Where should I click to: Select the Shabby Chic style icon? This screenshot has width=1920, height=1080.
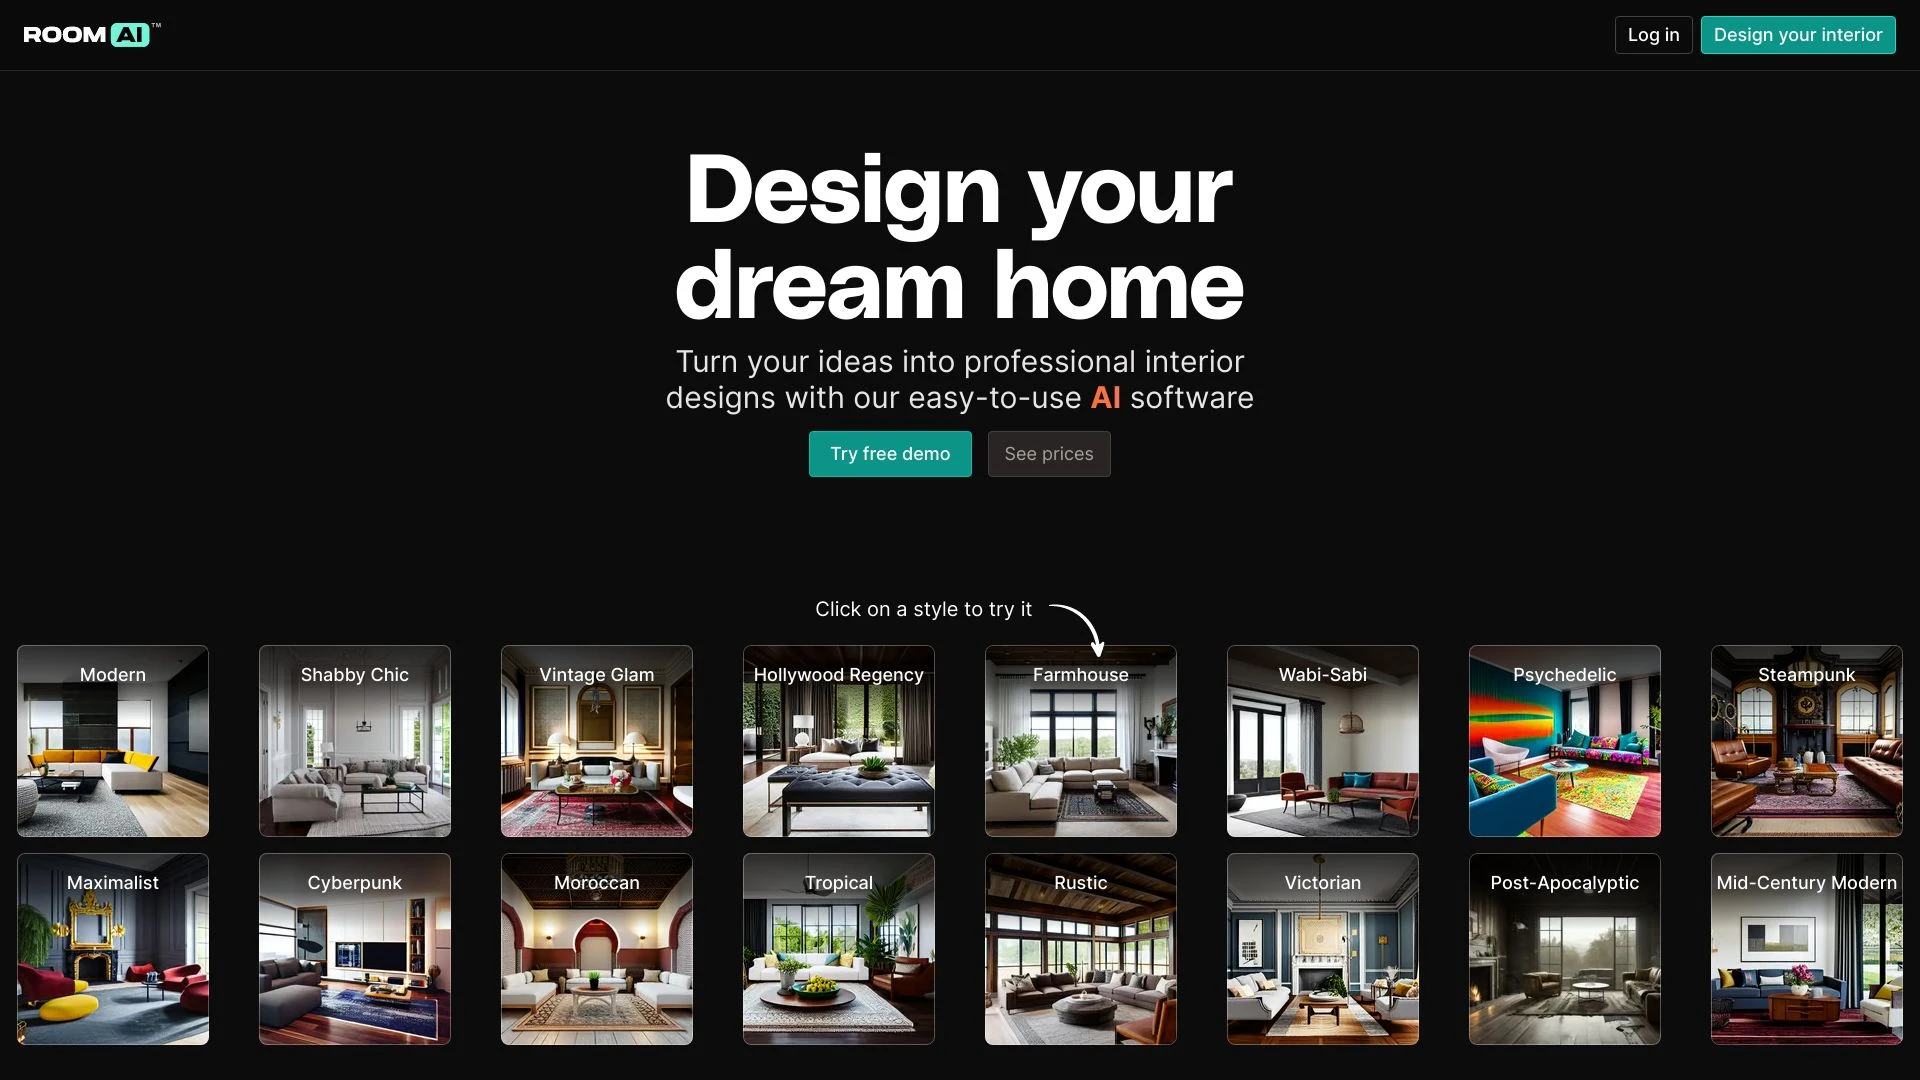click(355, 740)
